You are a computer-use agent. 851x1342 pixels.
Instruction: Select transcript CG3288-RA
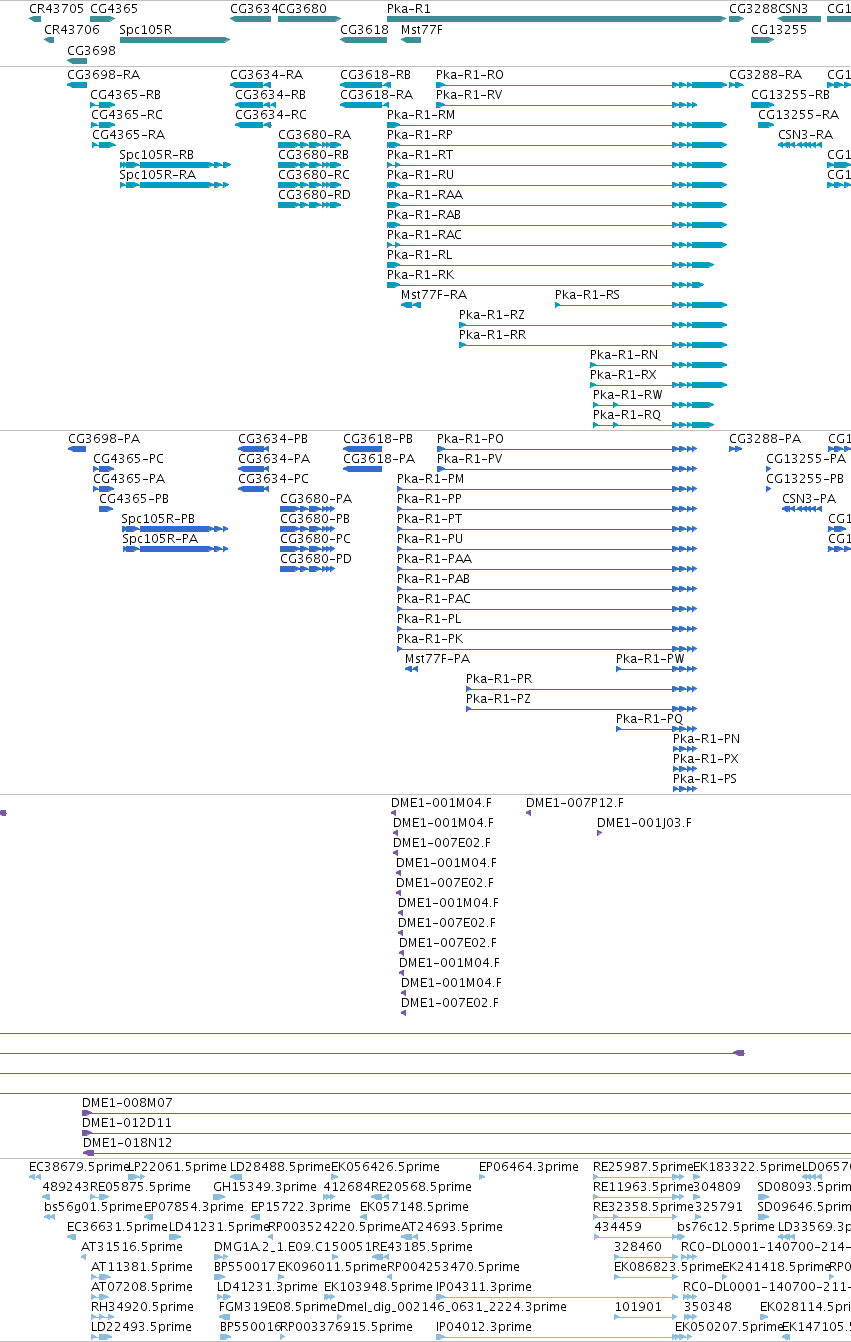[766, 74]
